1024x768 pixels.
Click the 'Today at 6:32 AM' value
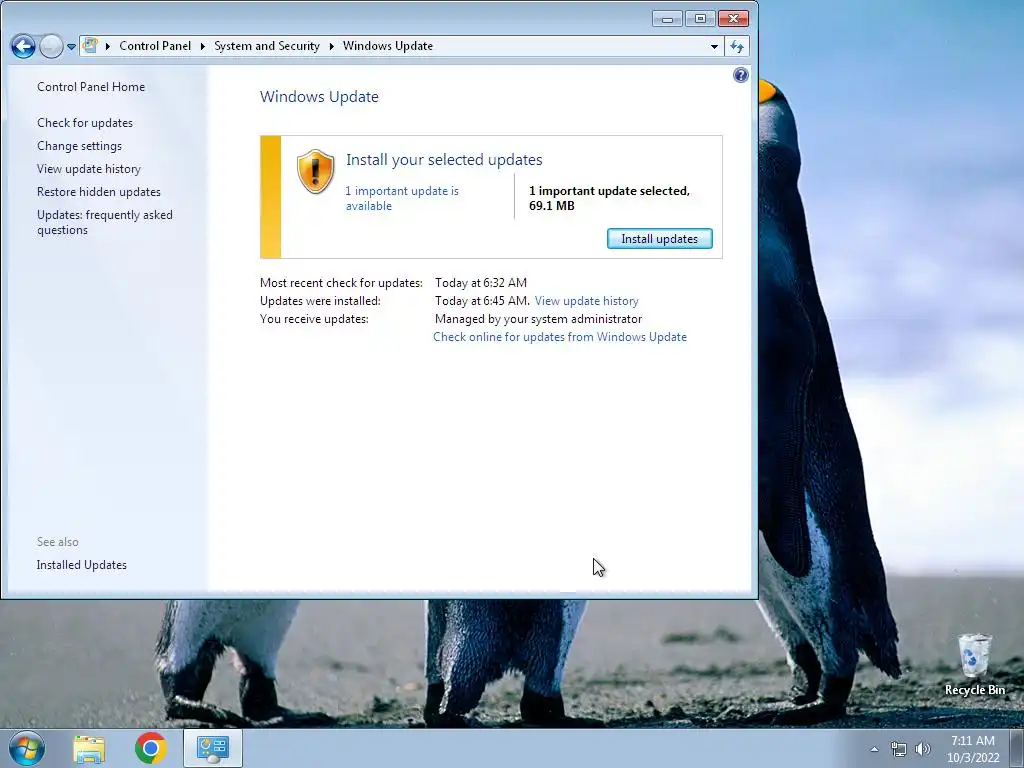481,283
